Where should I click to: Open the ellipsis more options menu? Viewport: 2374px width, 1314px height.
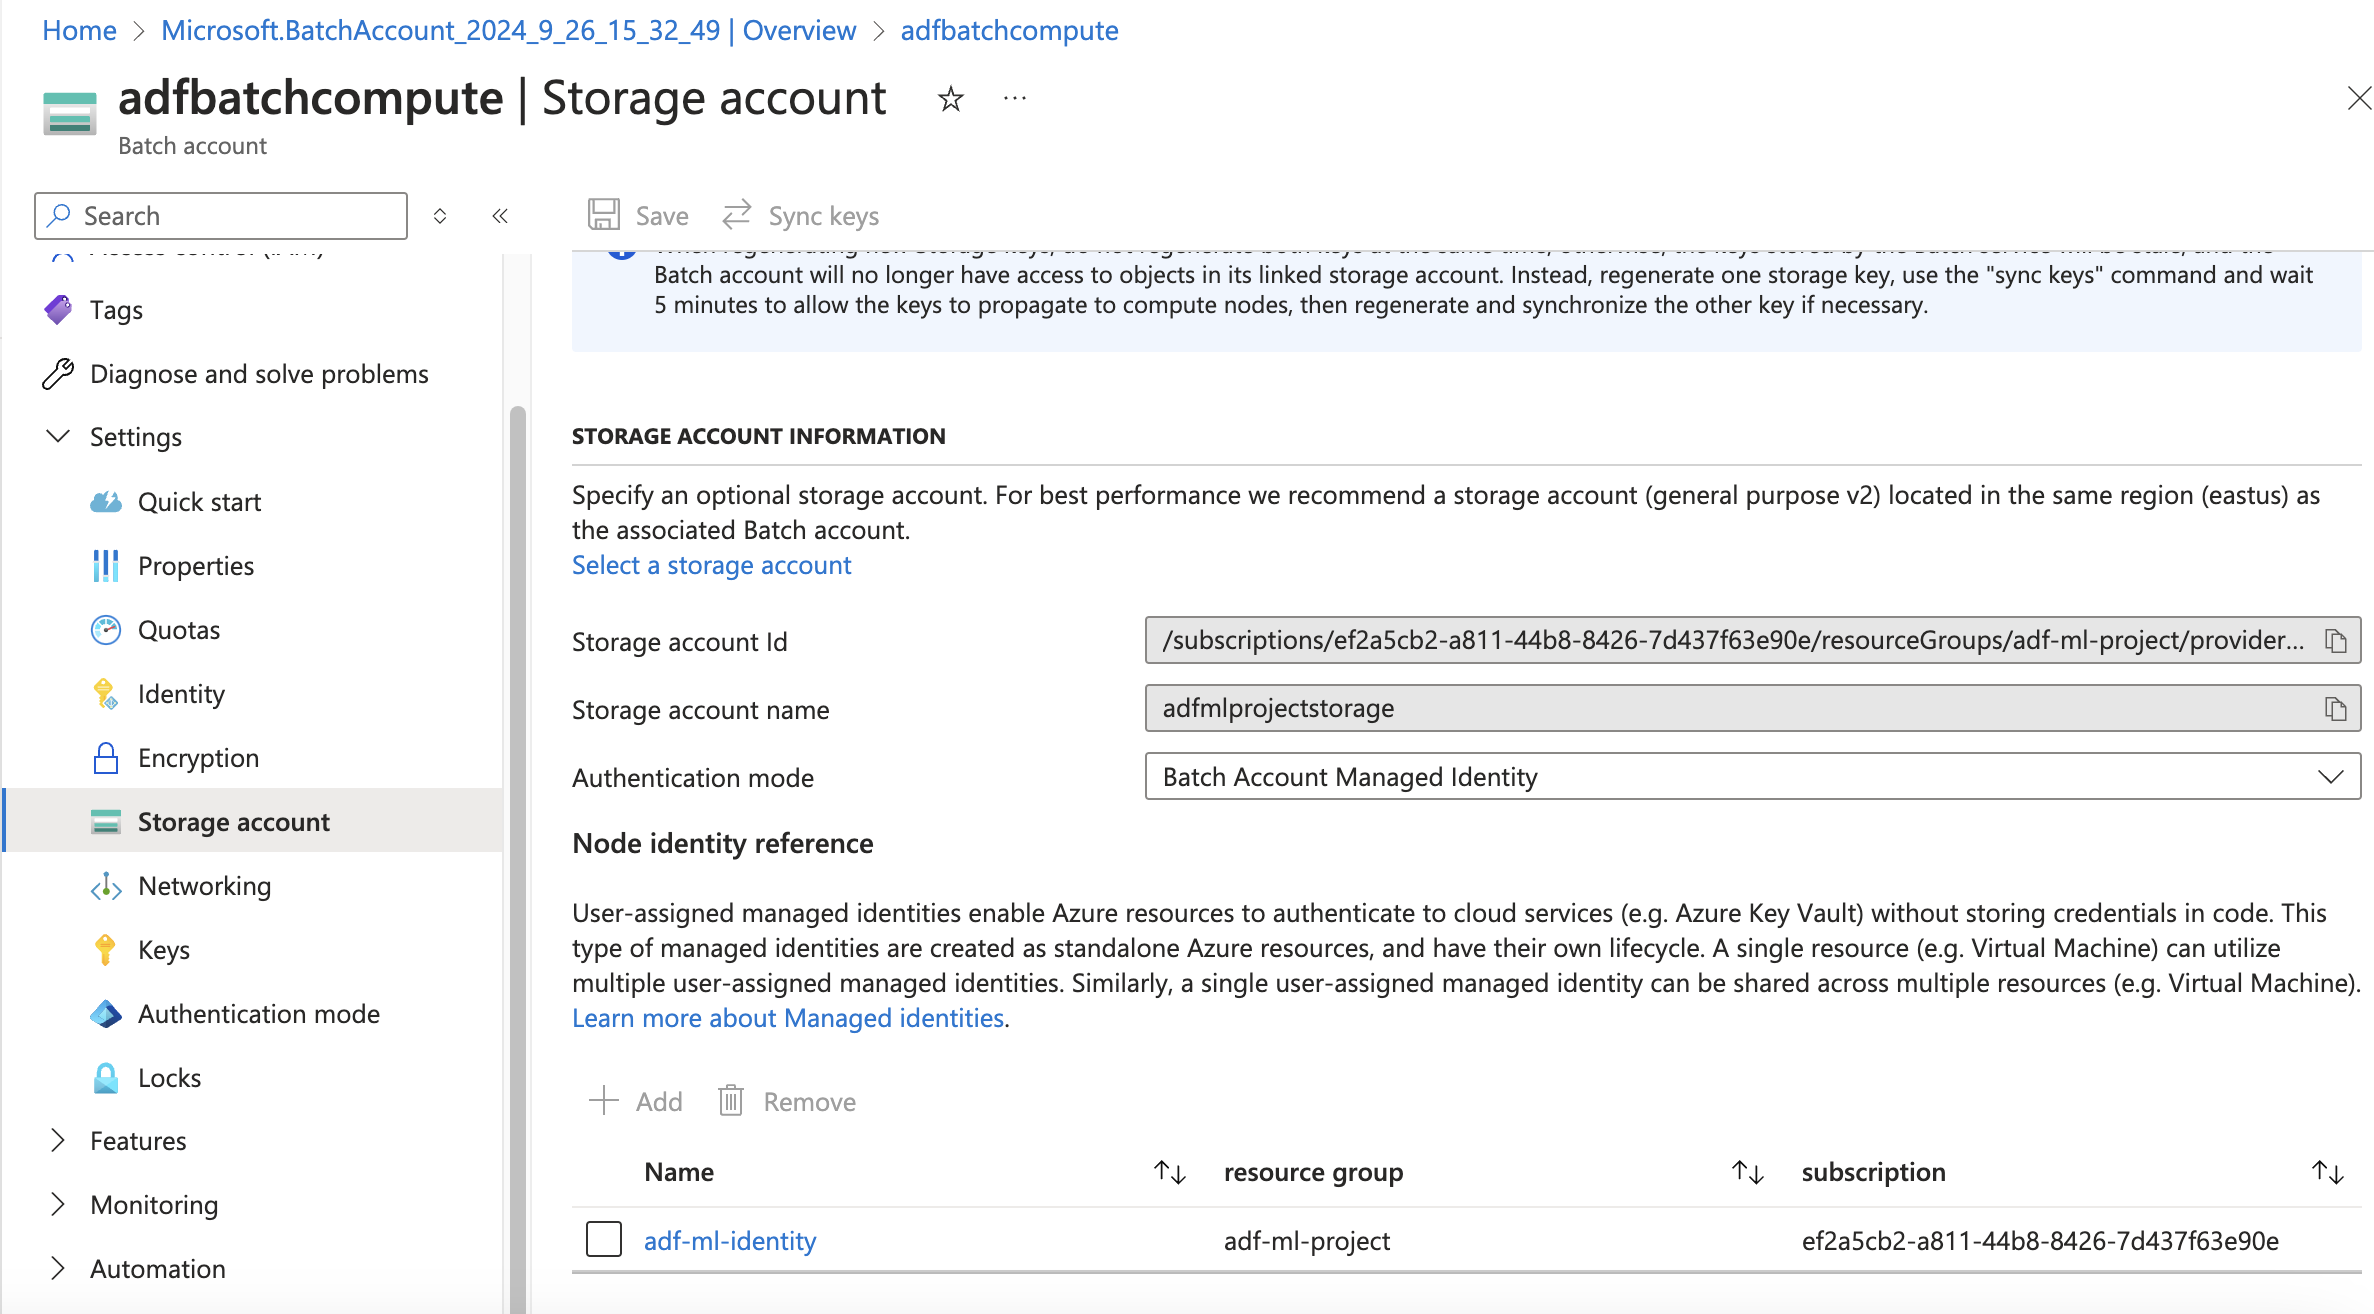pyautogui.click(x=1015, y=98)
